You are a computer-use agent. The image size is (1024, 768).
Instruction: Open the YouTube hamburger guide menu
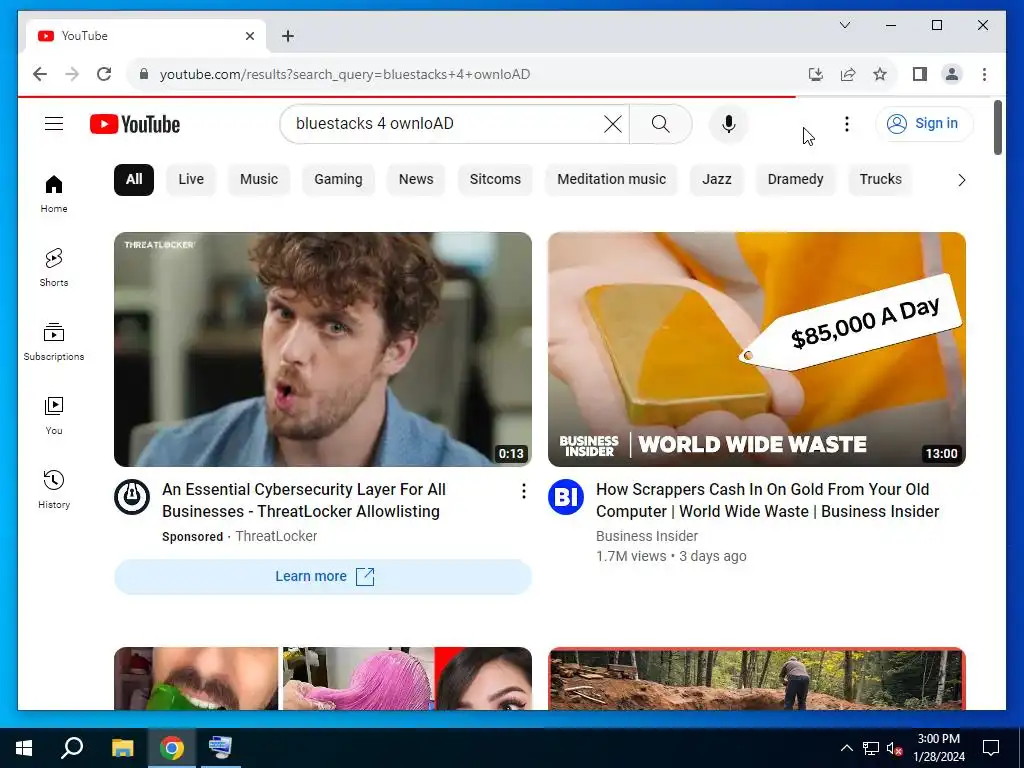[x=54, y=123]
